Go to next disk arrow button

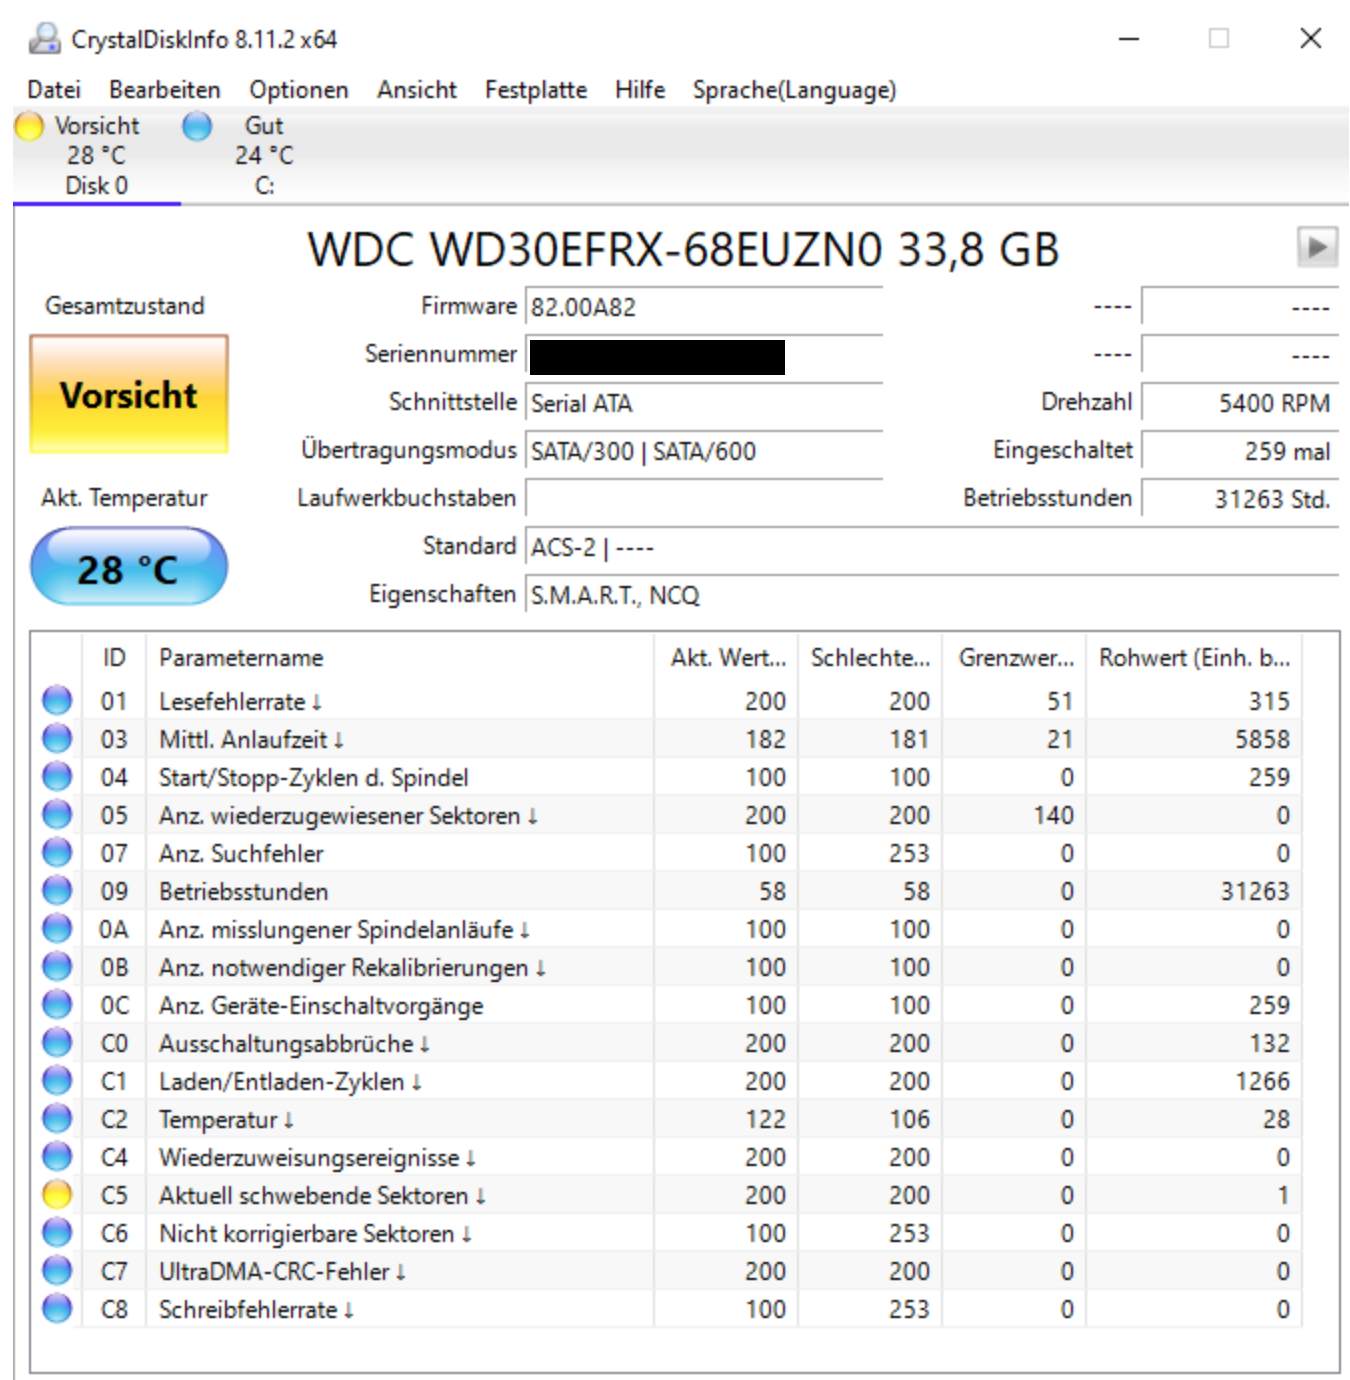(x=1317, y=247)
